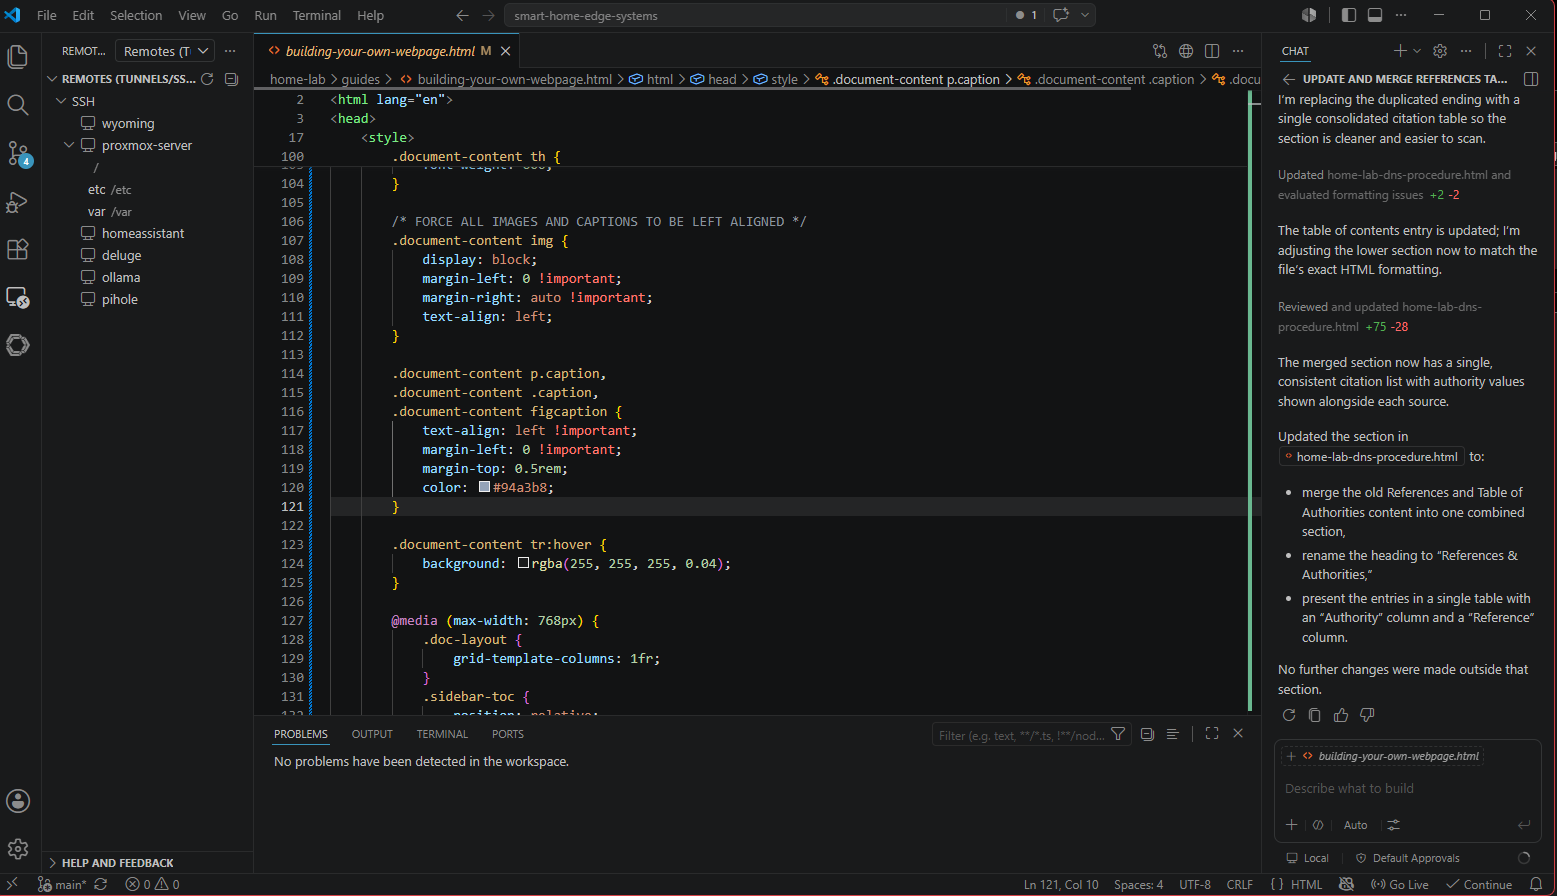Screen dimensions: 1557x896
Task: Open the Auto model picker
Action: 1355,825
